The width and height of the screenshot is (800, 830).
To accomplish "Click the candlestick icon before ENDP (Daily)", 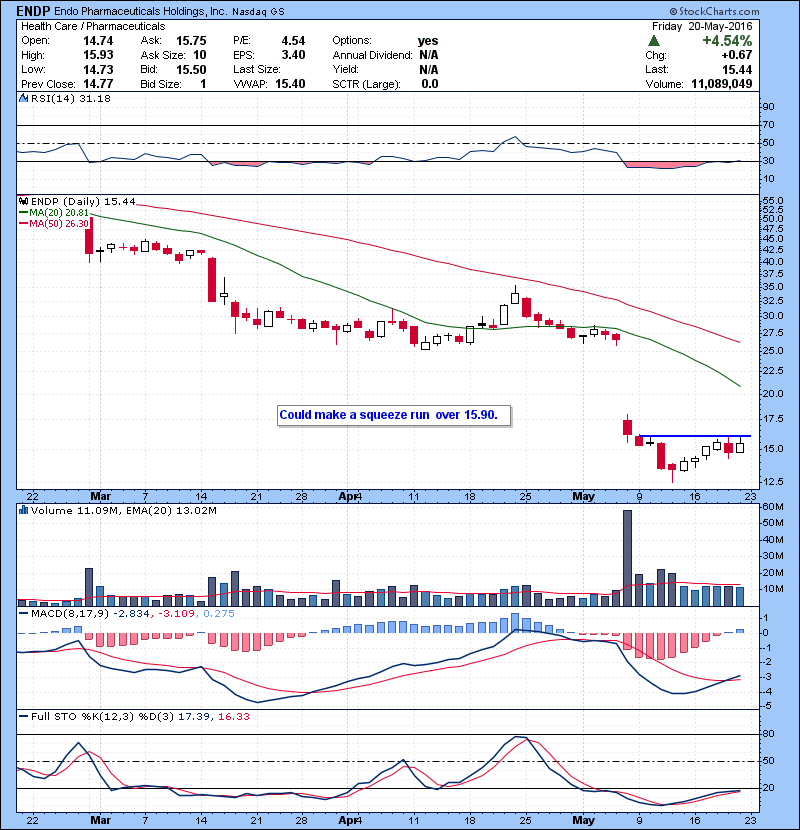I will tap(23, 201).
